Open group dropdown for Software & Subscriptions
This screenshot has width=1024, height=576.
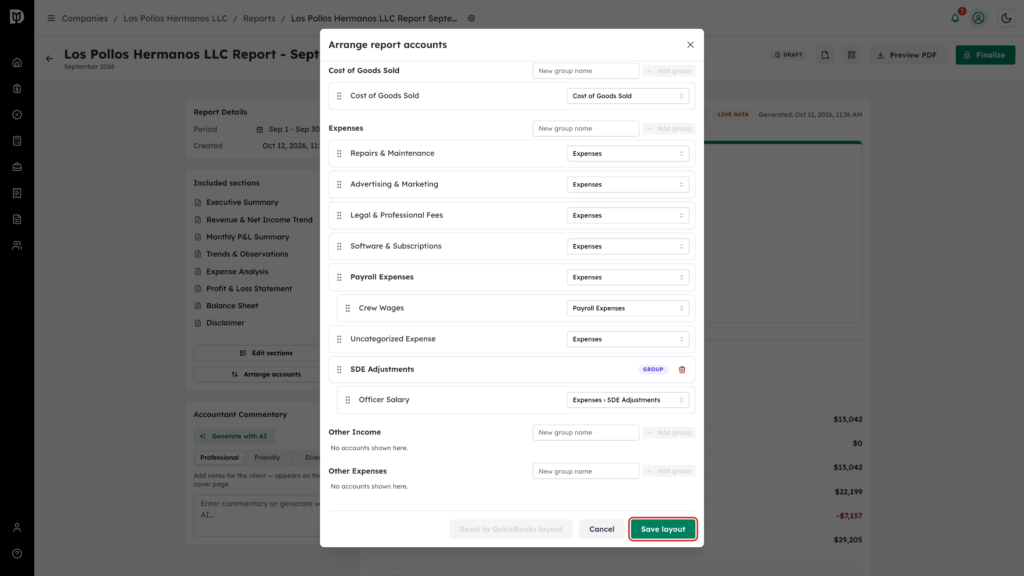click(628, 246)
